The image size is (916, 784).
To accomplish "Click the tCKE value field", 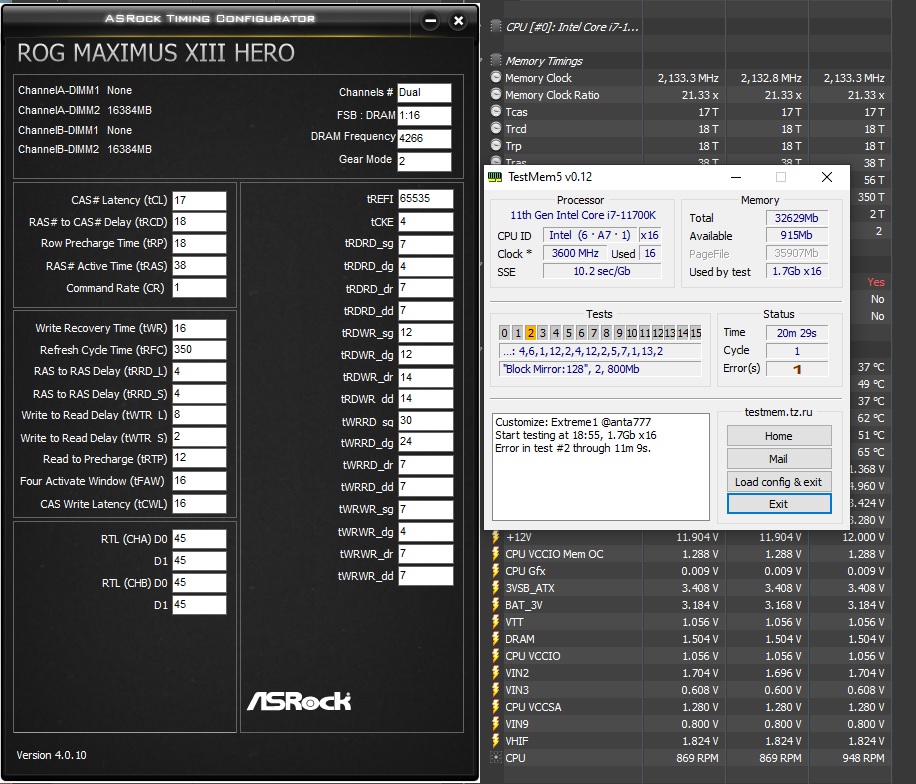I will click(425, 221).
